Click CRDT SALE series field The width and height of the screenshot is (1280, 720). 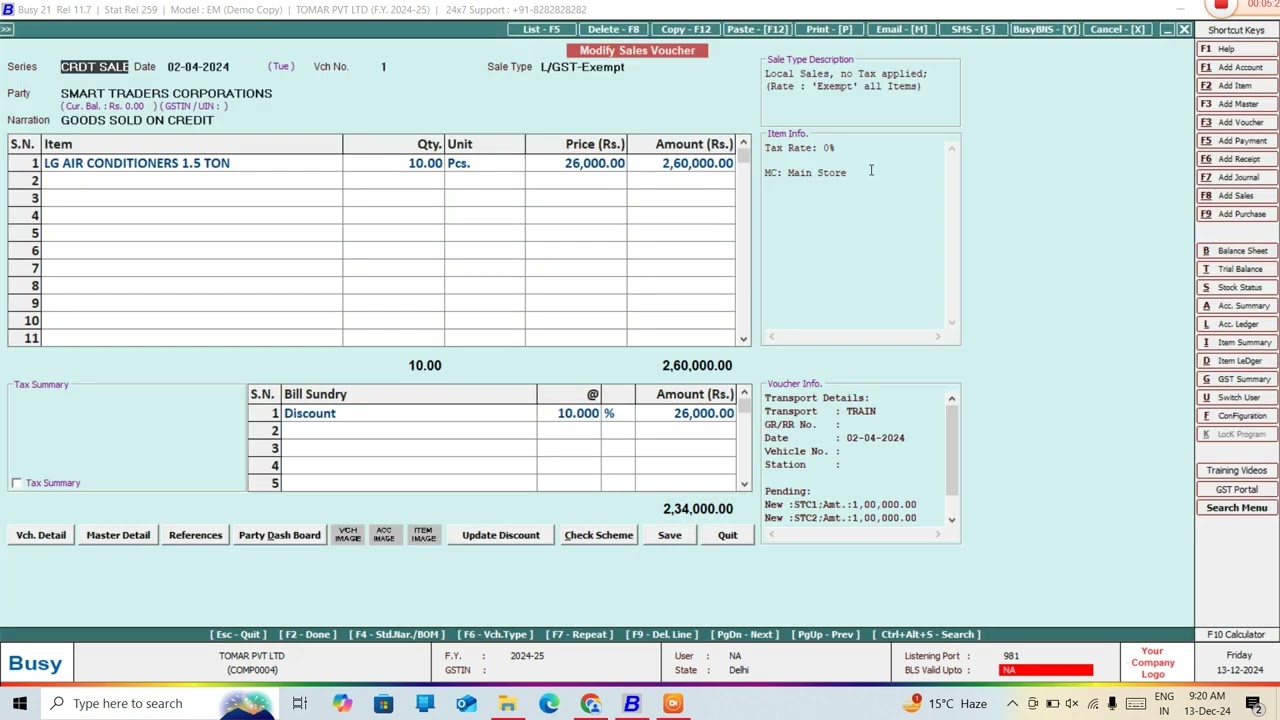pos(94,67)
